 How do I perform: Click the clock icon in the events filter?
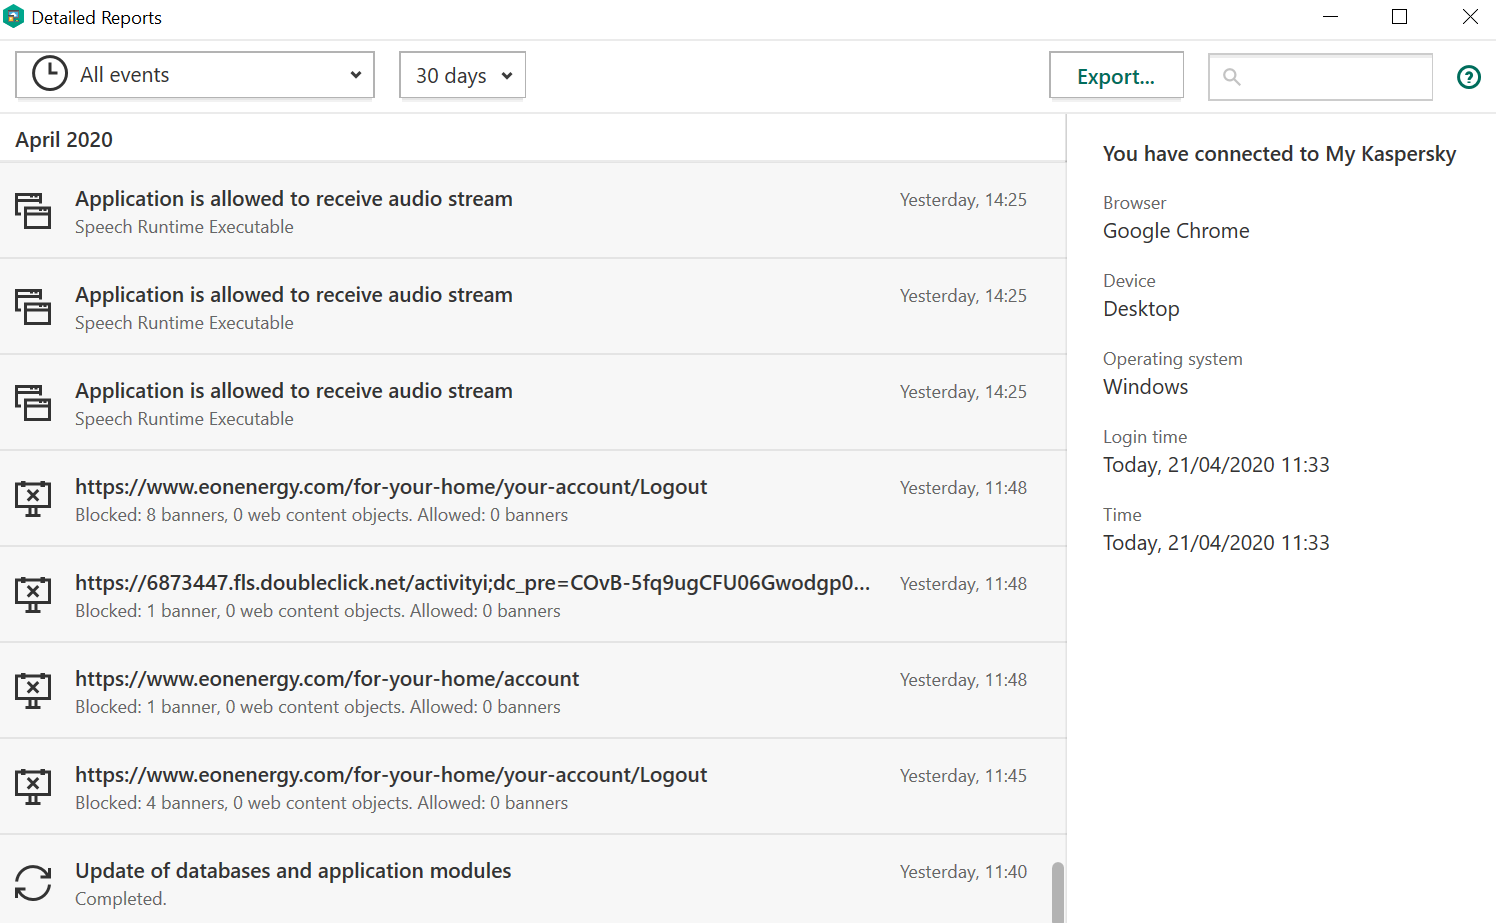[50, 74]
